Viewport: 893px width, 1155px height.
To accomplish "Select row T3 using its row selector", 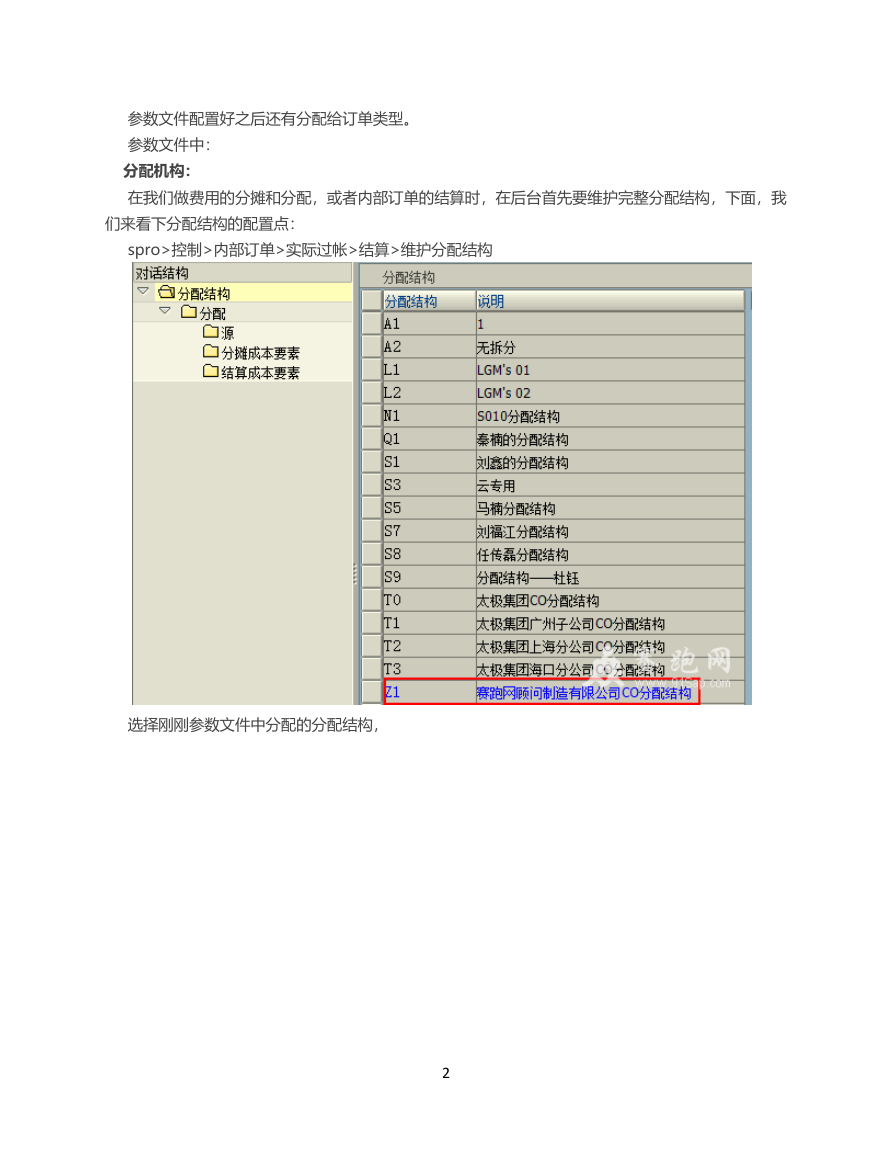I will pyautogui.click(x=371, y=669).
